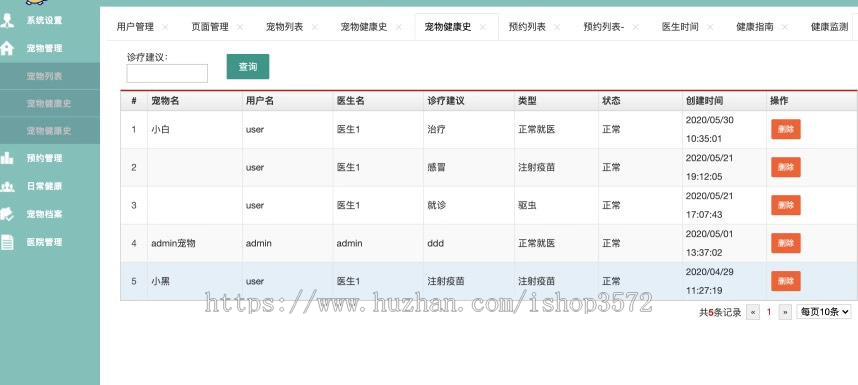The height and width of the screenshot is (385, 858).
Task: Select page number 1 in pagination
Action: coord(769,312)
